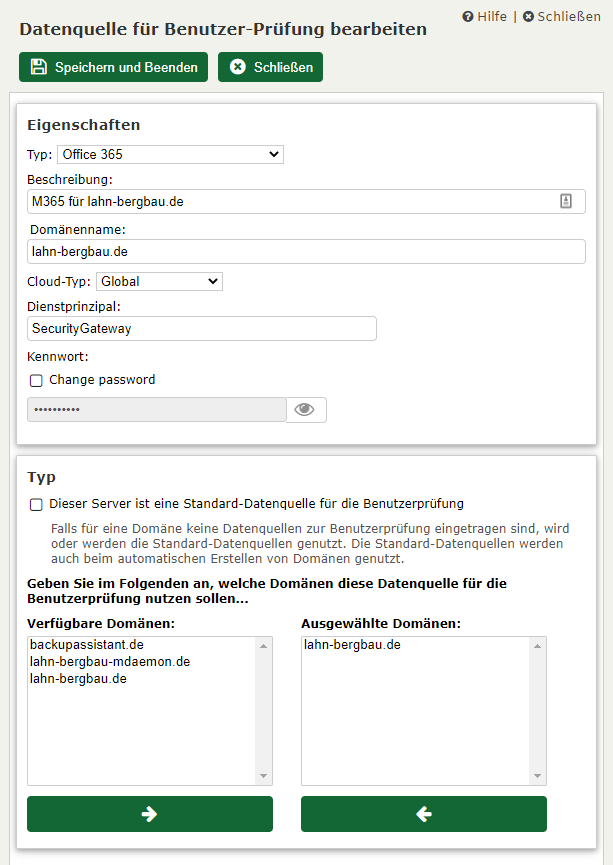This screenshot has width=613, height=865.
Task: Open the Typ dropdown showing Office 365
Action: coord(170,154)
